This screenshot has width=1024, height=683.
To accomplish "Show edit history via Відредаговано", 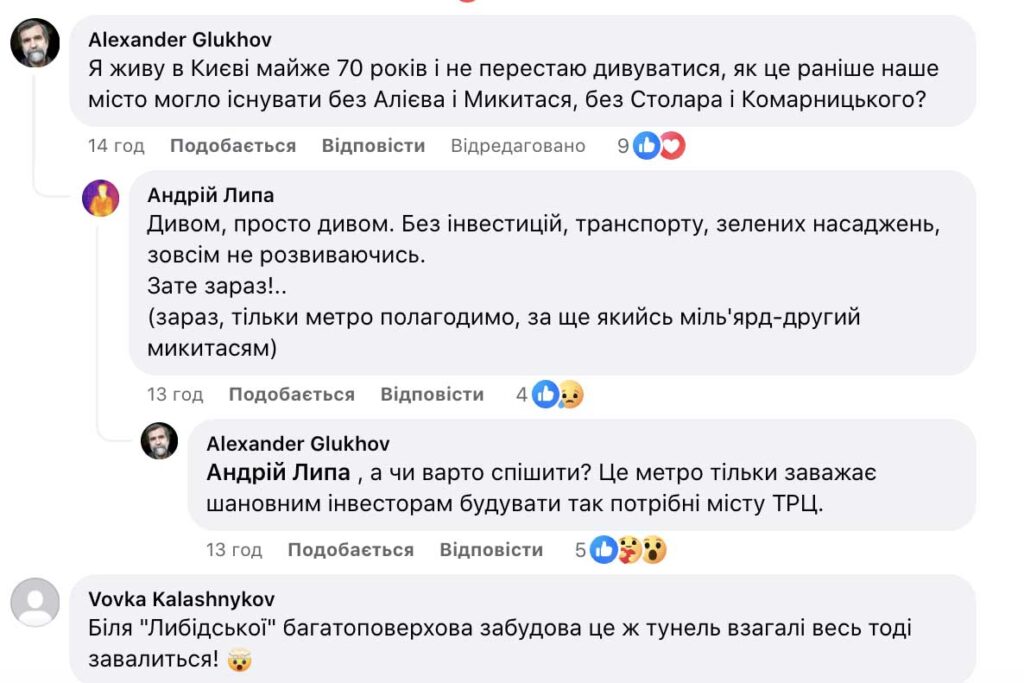I will point(517,146).
